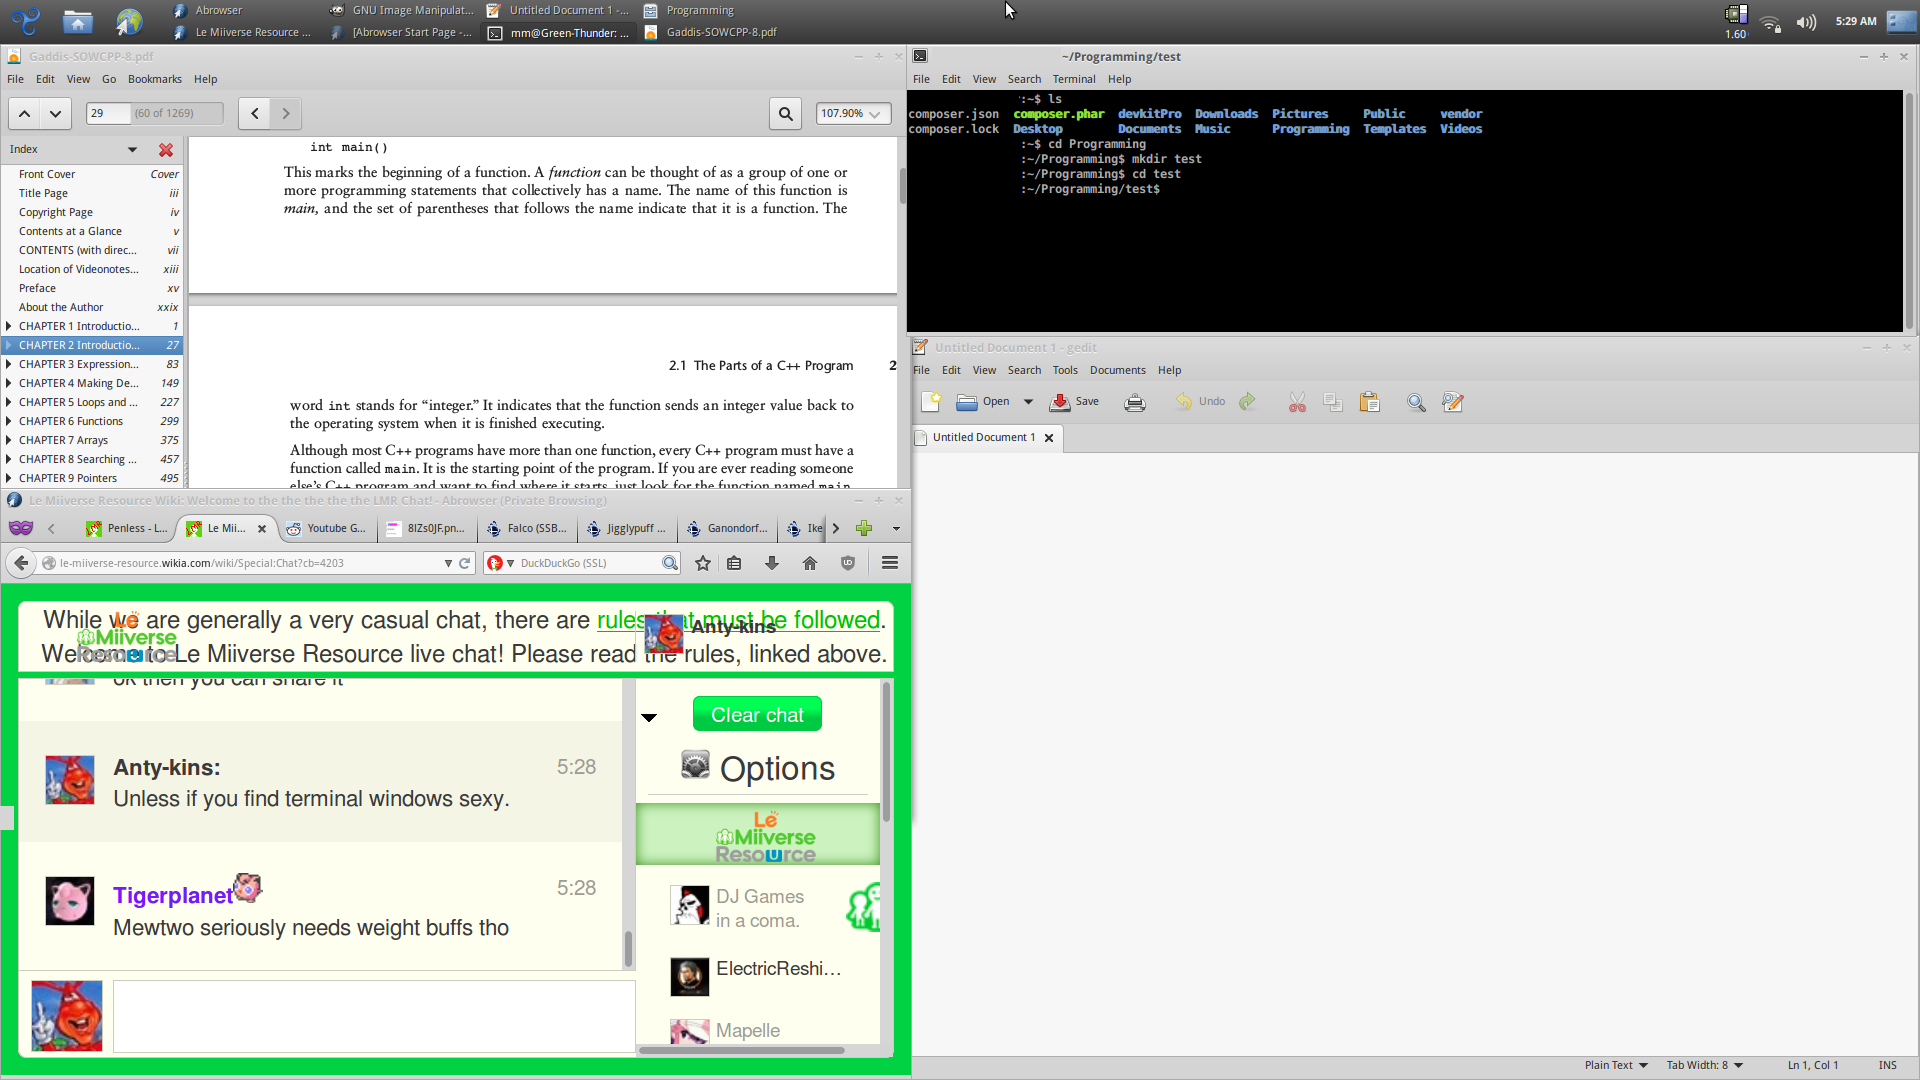Open the Index sidebar mode dropdown
The height and width of the screenshot is (1080, 1920).
tap(132, 150)
